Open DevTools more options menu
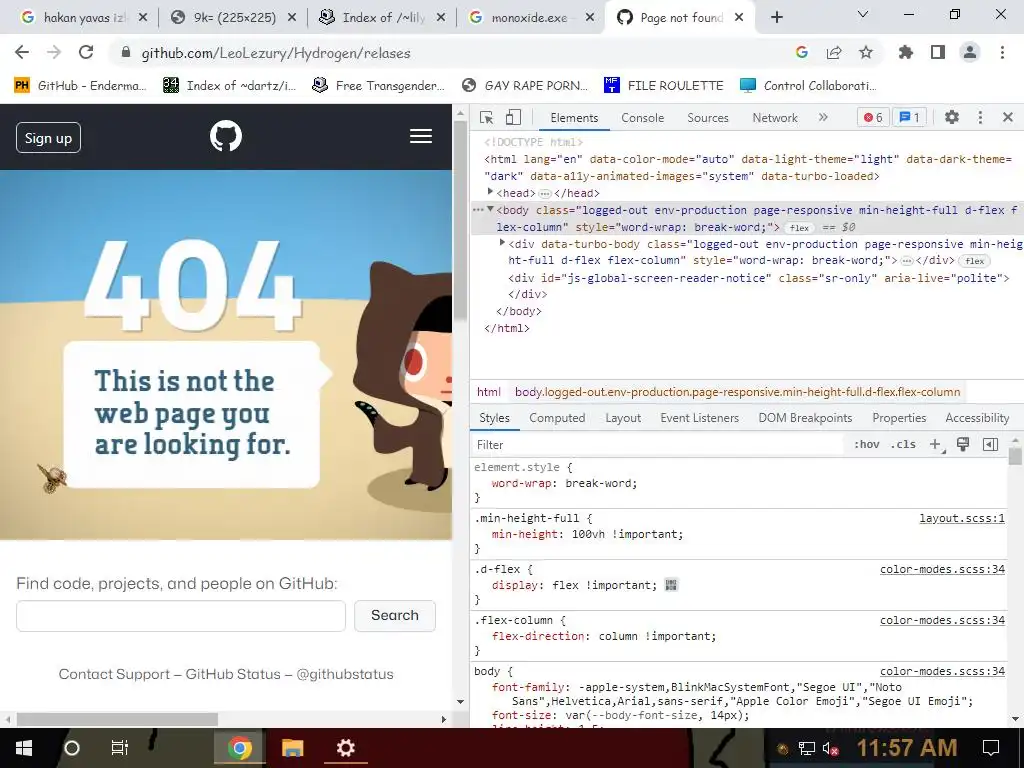Viewport: 1024px width, 768px height. (980, 118)
